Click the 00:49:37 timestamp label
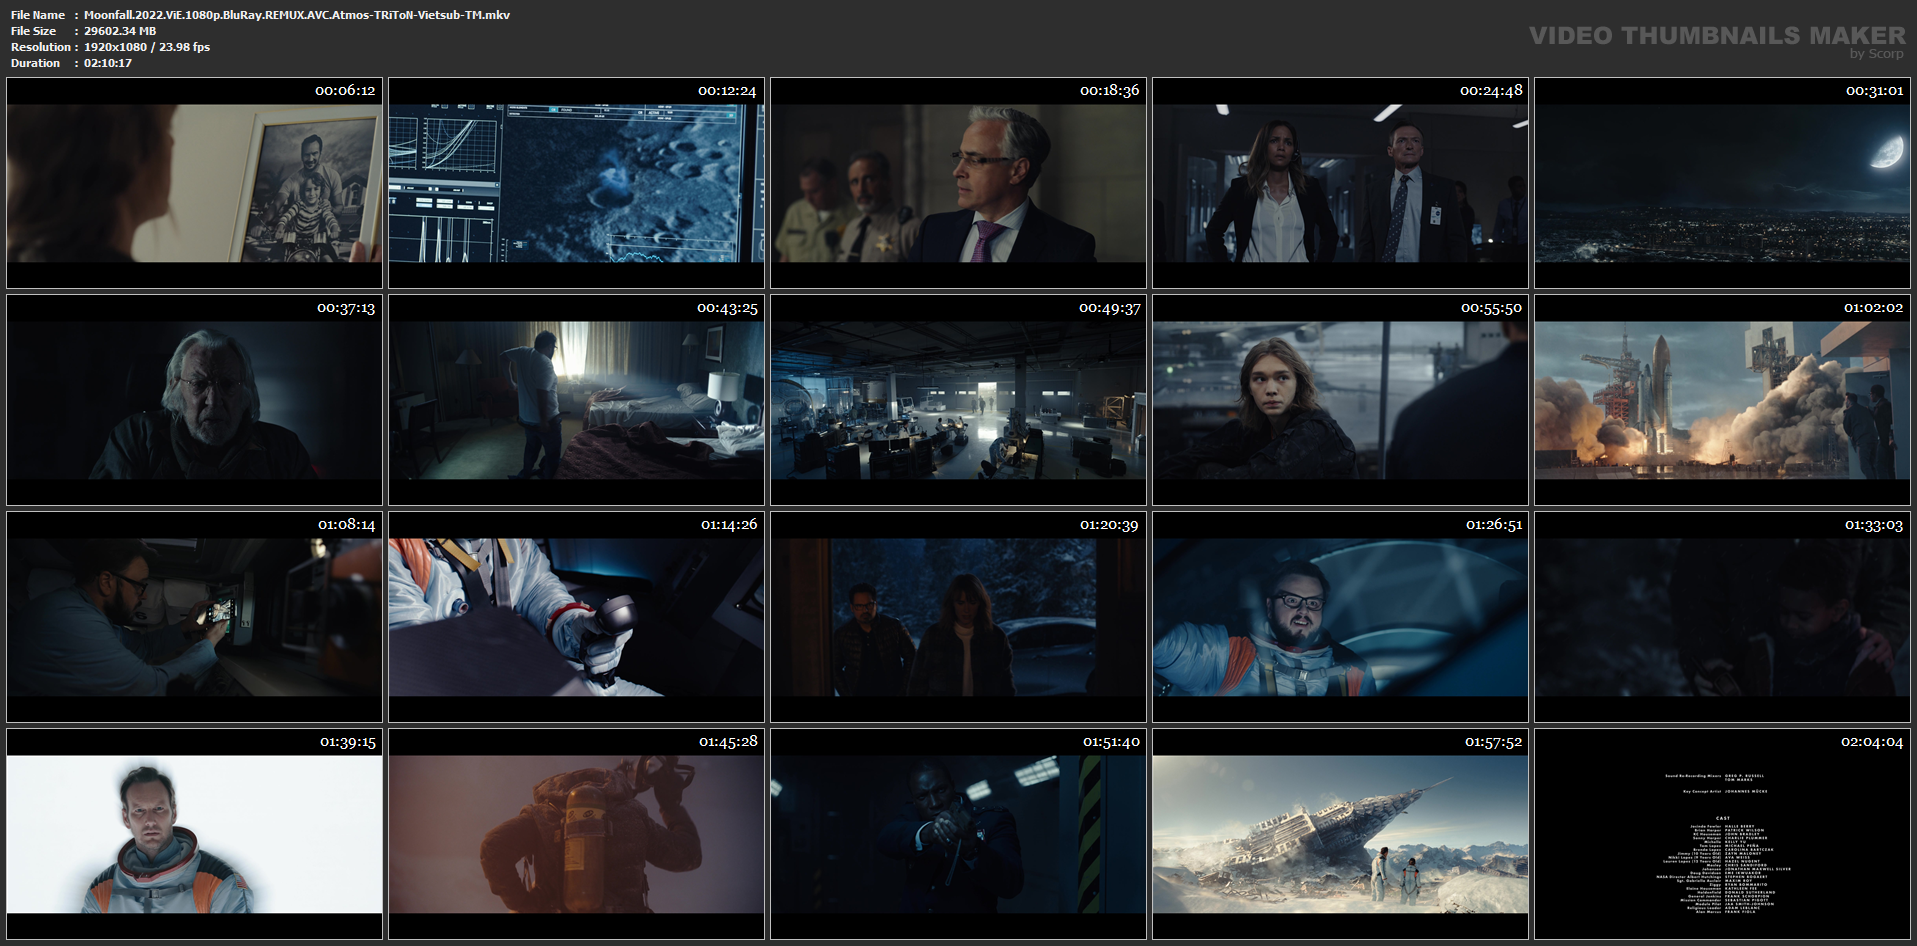This screenshot has height=946, width=1917. click(1109, 308)
